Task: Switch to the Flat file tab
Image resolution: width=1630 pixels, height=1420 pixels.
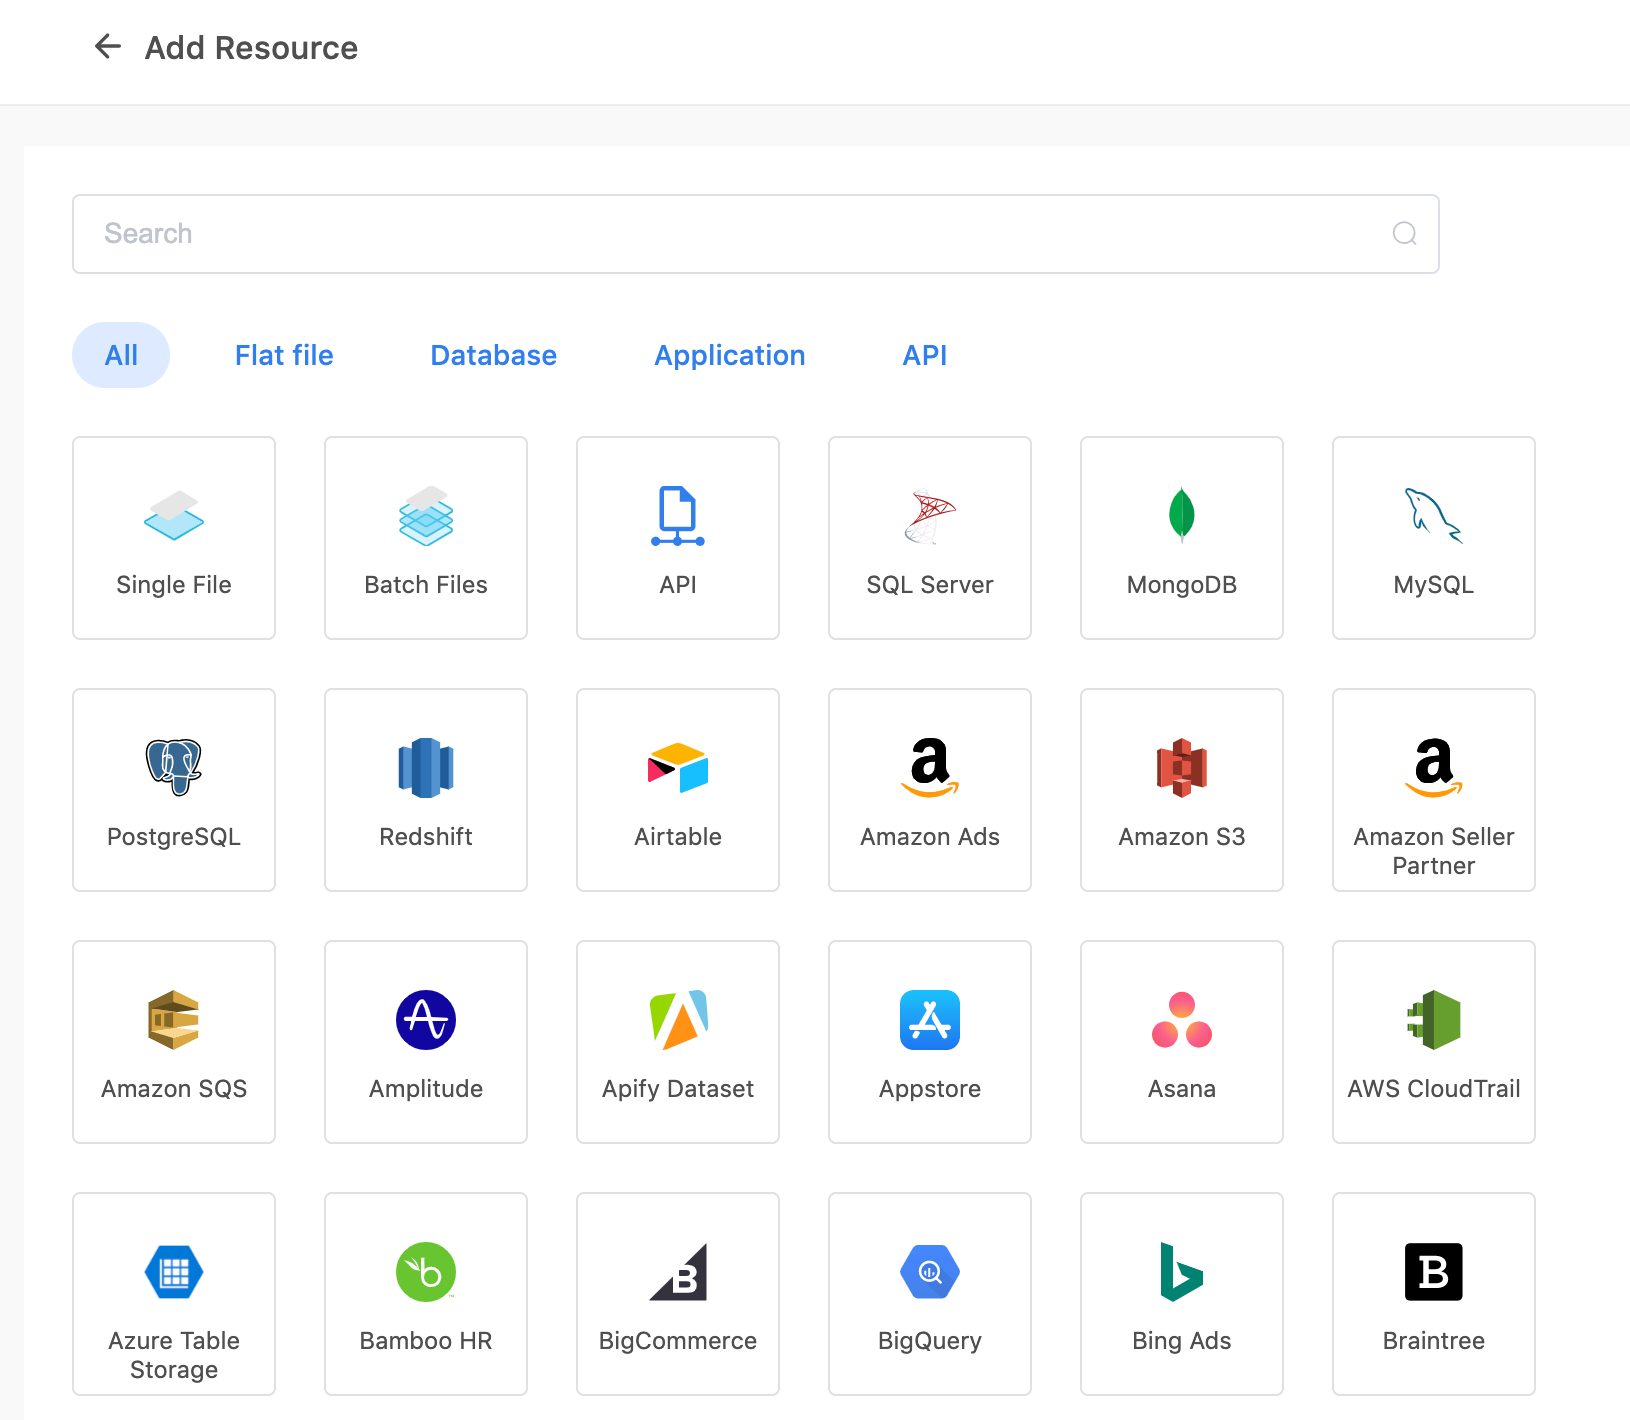Action: (284, 355)
